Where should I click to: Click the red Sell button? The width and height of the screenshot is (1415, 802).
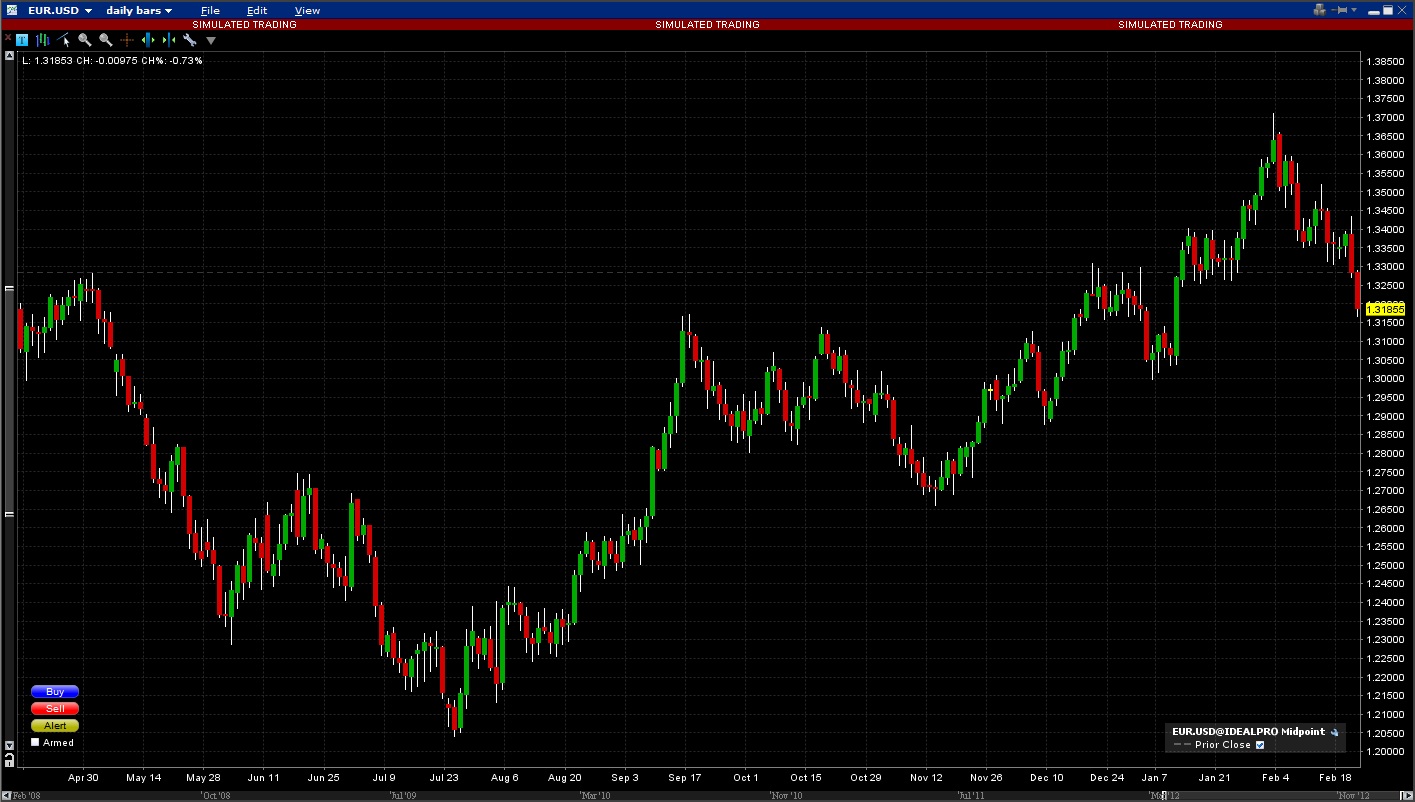[x=55, y=709]
